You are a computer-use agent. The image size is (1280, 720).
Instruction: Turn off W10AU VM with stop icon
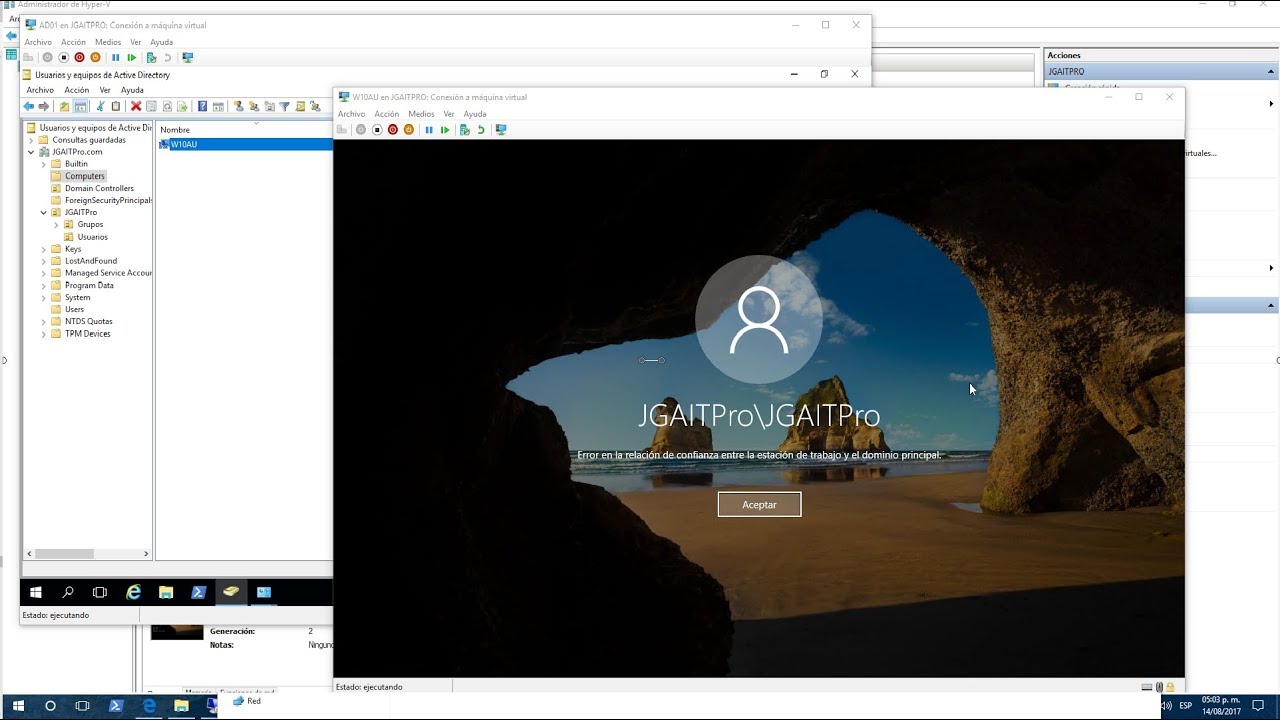click(x=377, y=130)
